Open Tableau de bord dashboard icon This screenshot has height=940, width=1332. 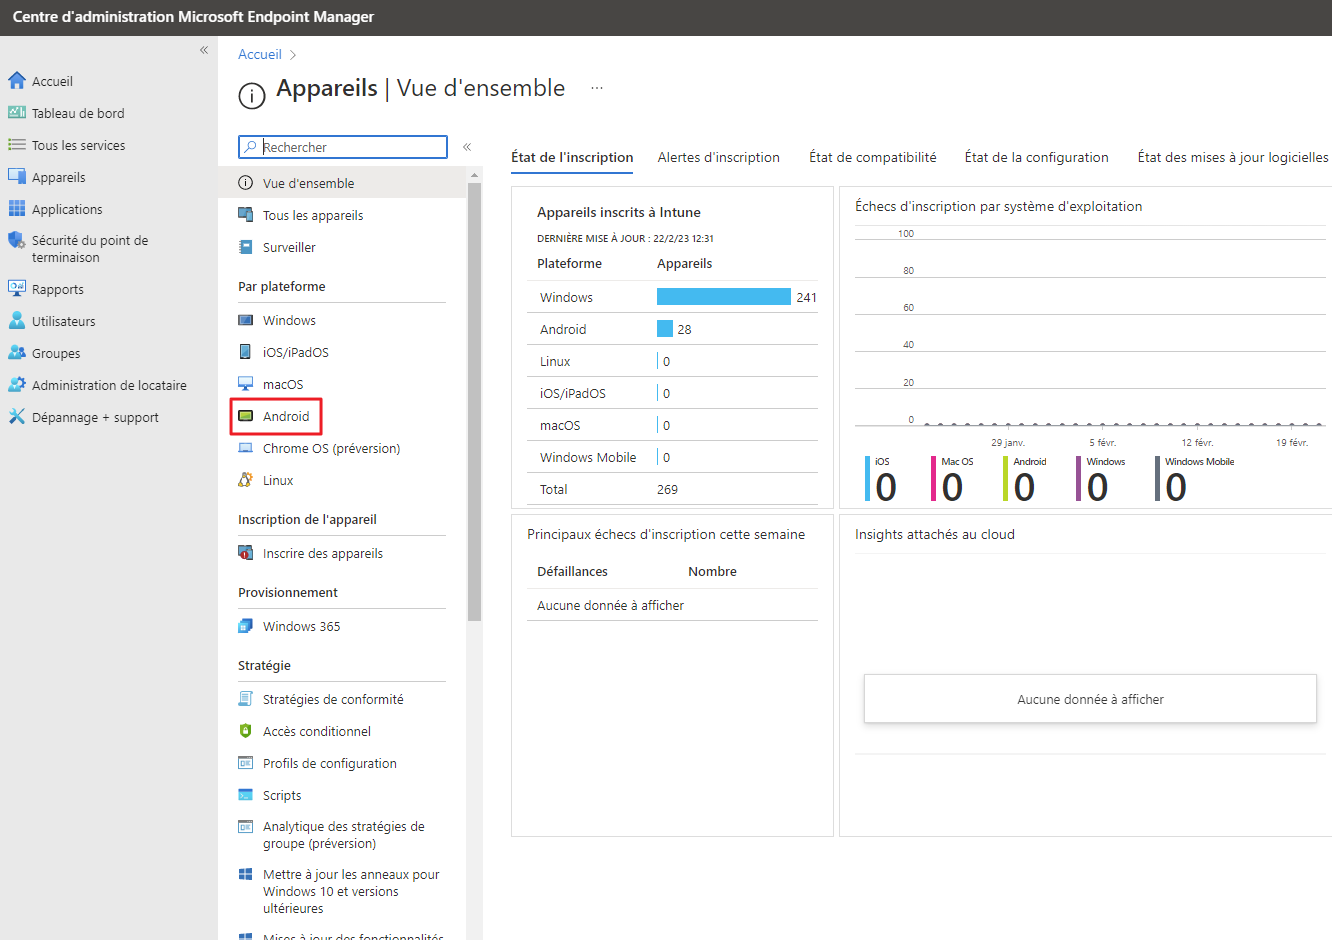[16, 113]
